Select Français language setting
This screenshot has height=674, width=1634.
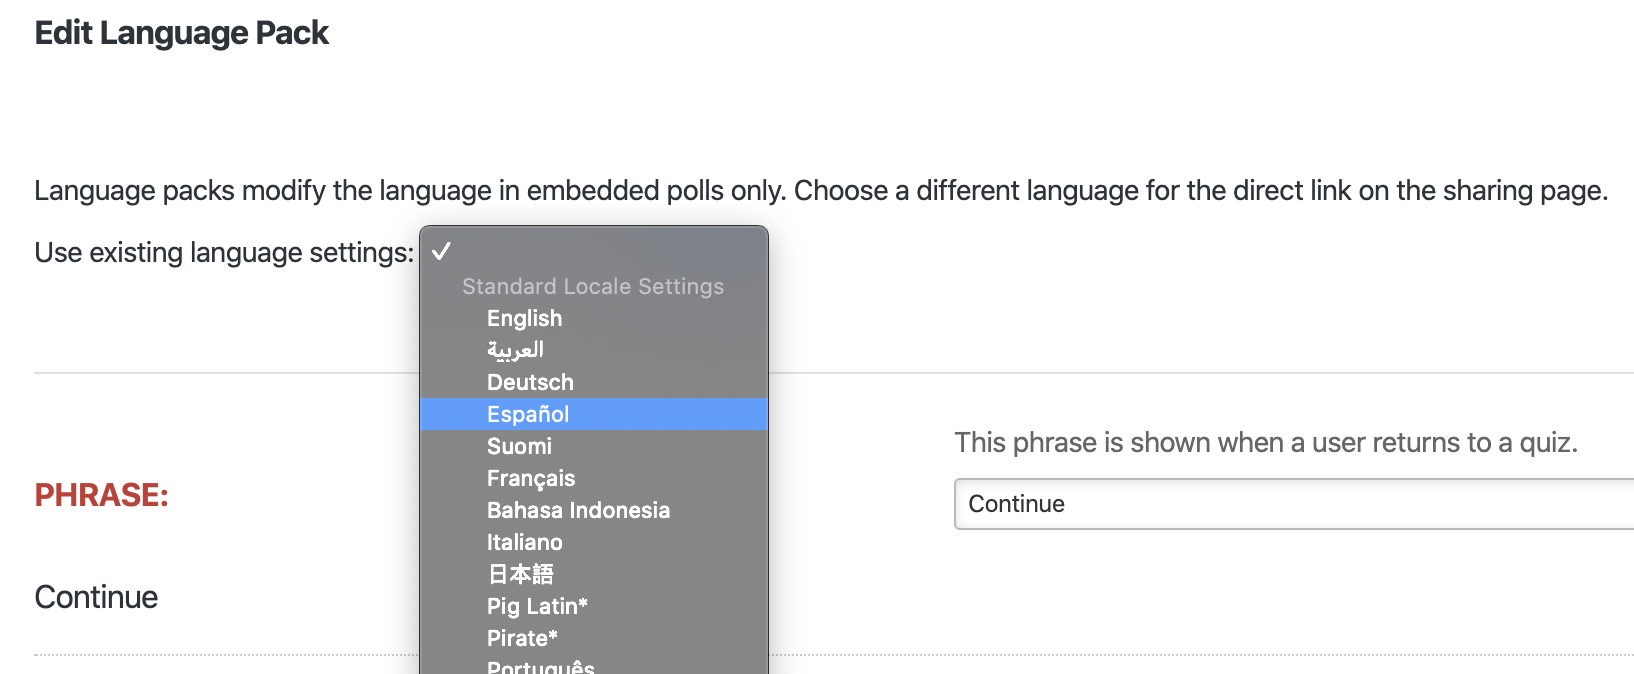point(531,478)
